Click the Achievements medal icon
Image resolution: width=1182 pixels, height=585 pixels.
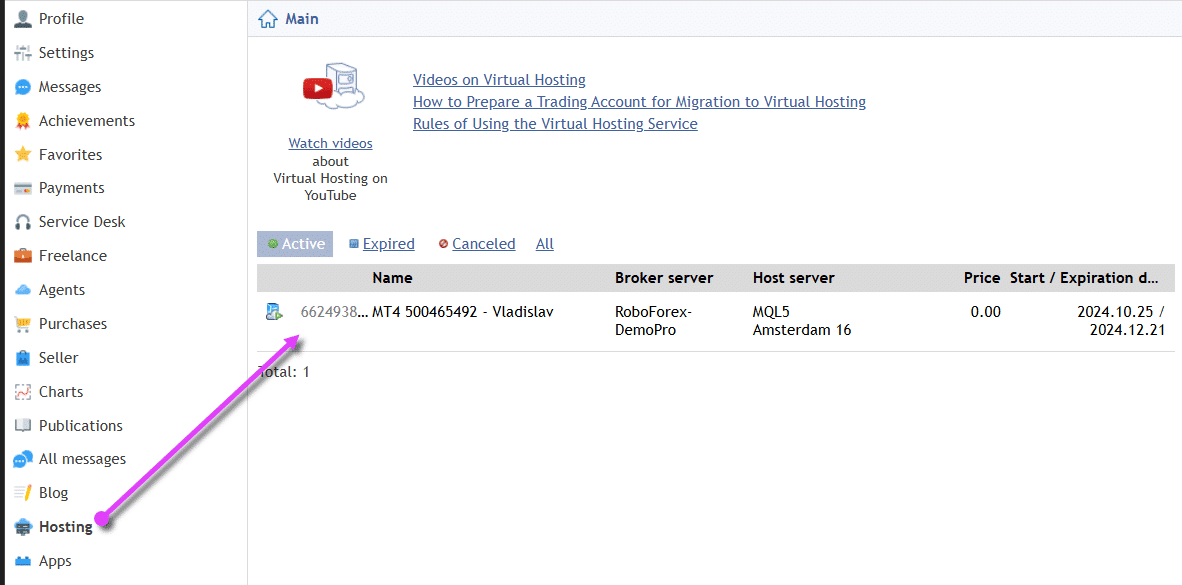point(22,121)
